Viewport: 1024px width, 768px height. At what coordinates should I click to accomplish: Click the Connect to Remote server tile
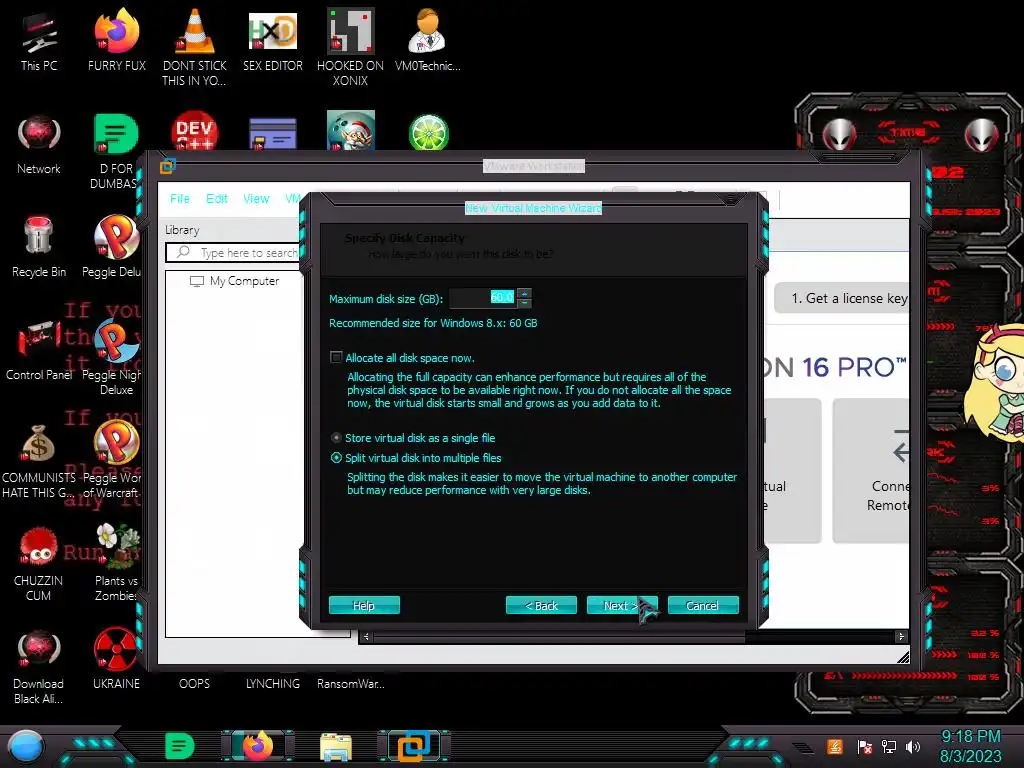tap(871, 470)
